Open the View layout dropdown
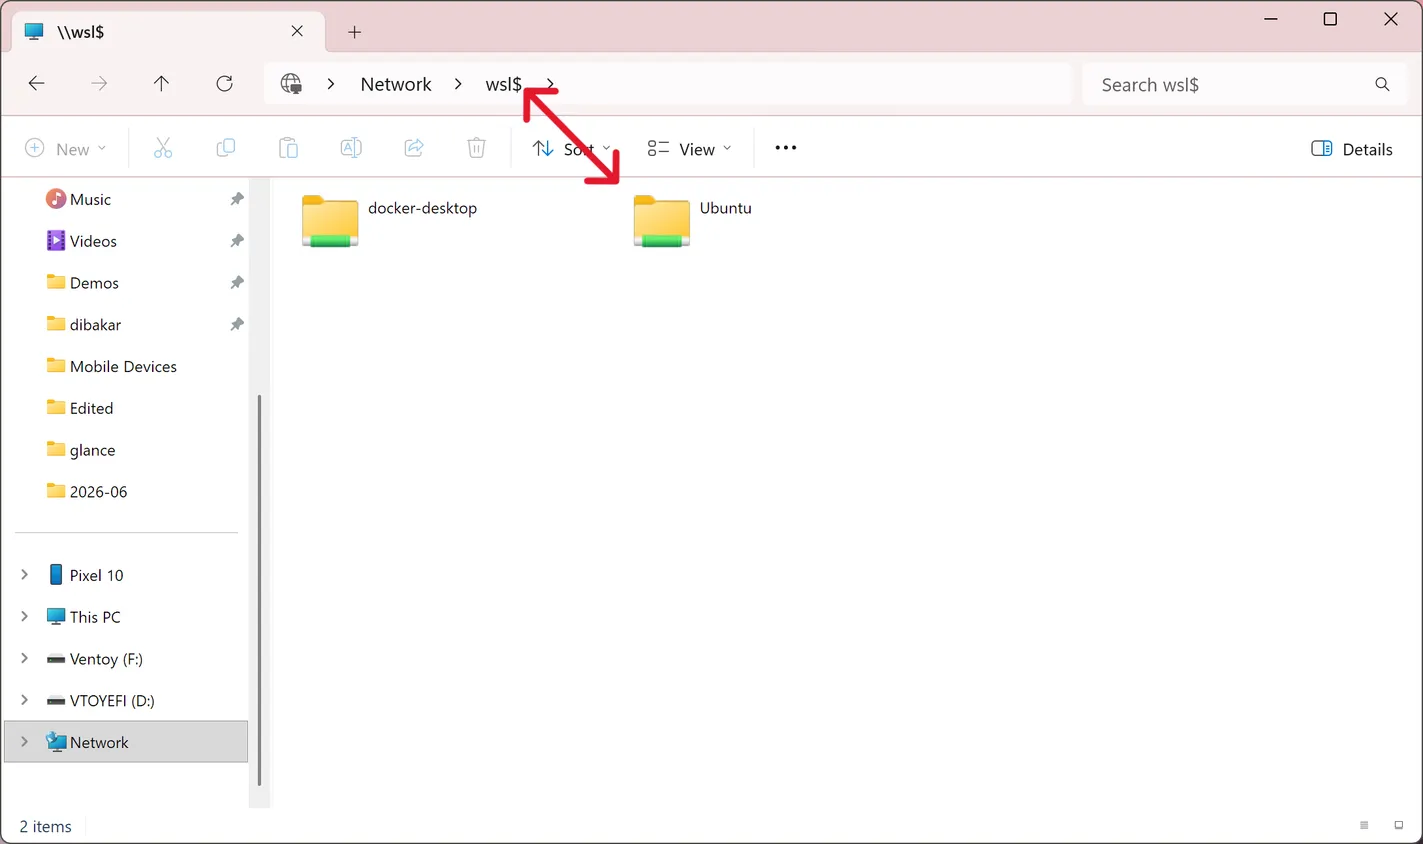This screenshot has width=1423, height=844. click(689, 148)
